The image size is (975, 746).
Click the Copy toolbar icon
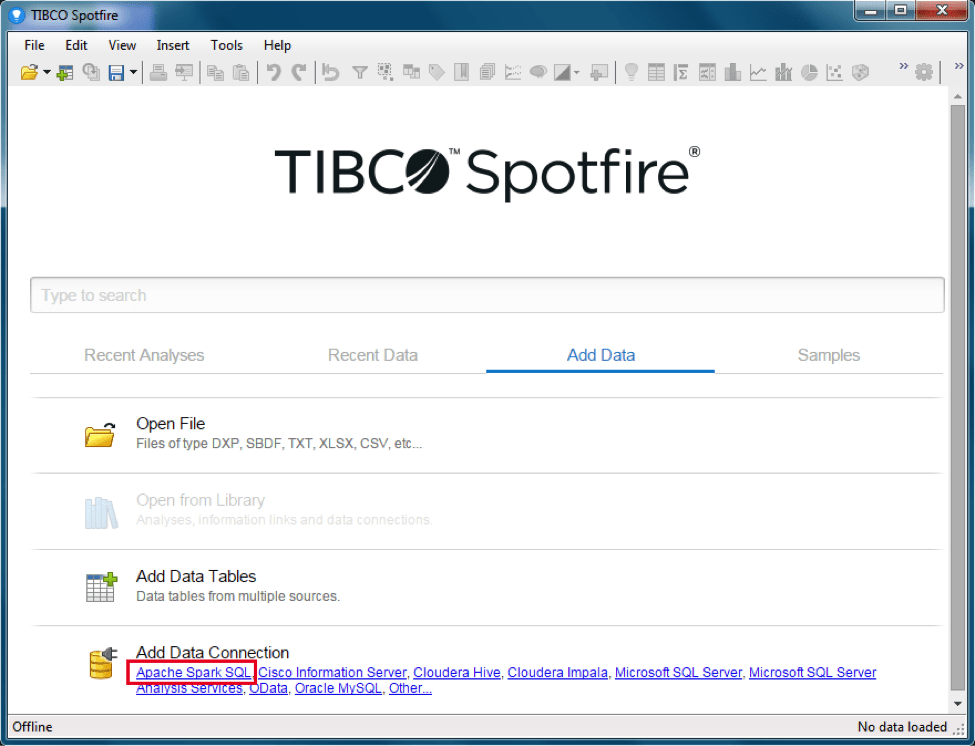(x=215, y=73)
